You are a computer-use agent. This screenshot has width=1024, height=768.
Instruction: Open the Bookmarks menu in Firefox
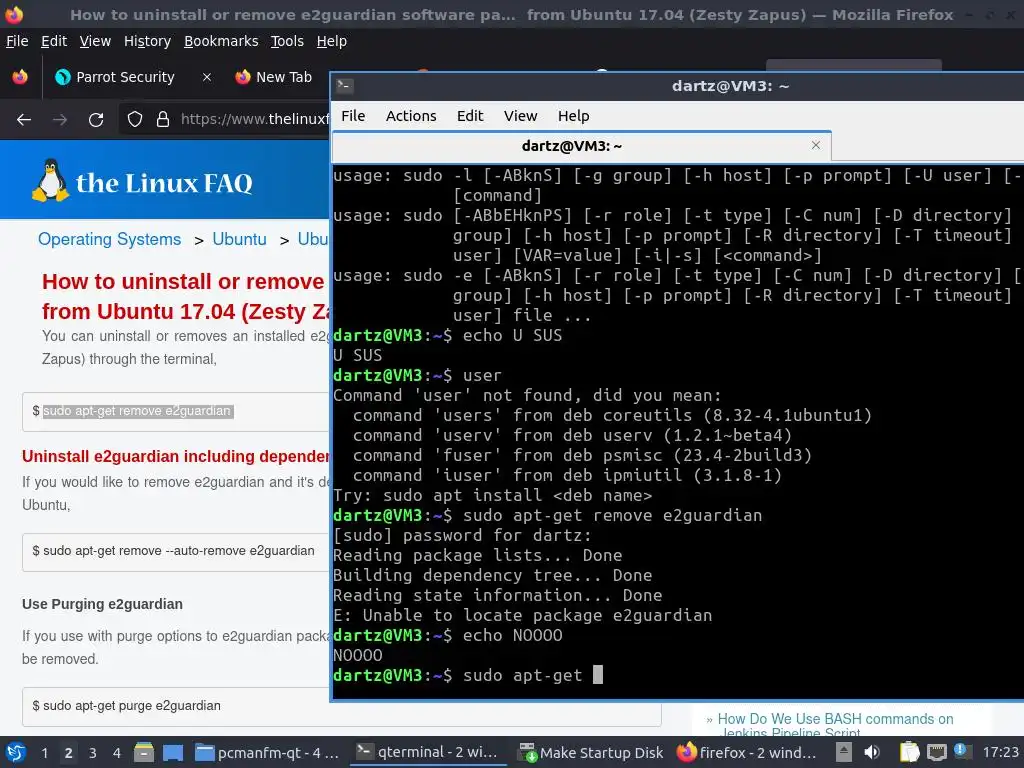(x=221, y=41)
